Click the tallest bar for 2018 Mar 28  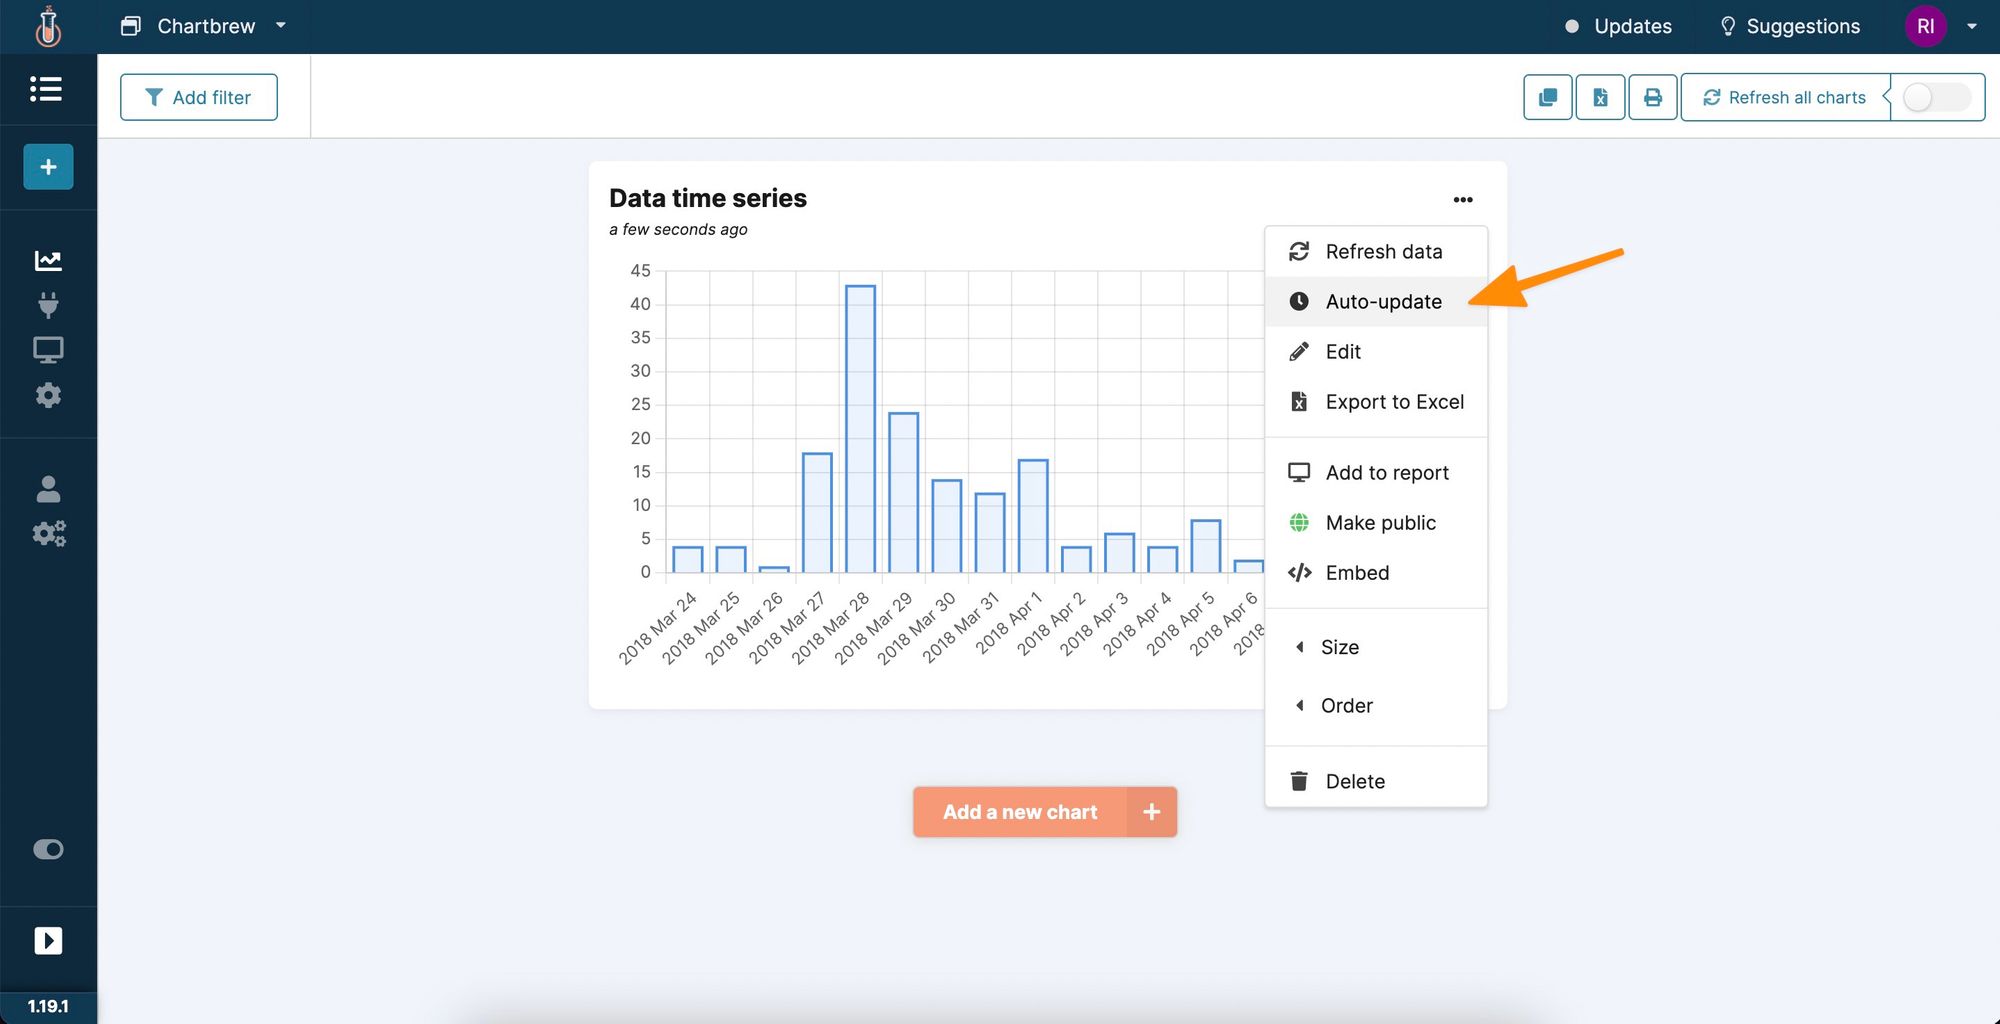[x=860, y=428]
